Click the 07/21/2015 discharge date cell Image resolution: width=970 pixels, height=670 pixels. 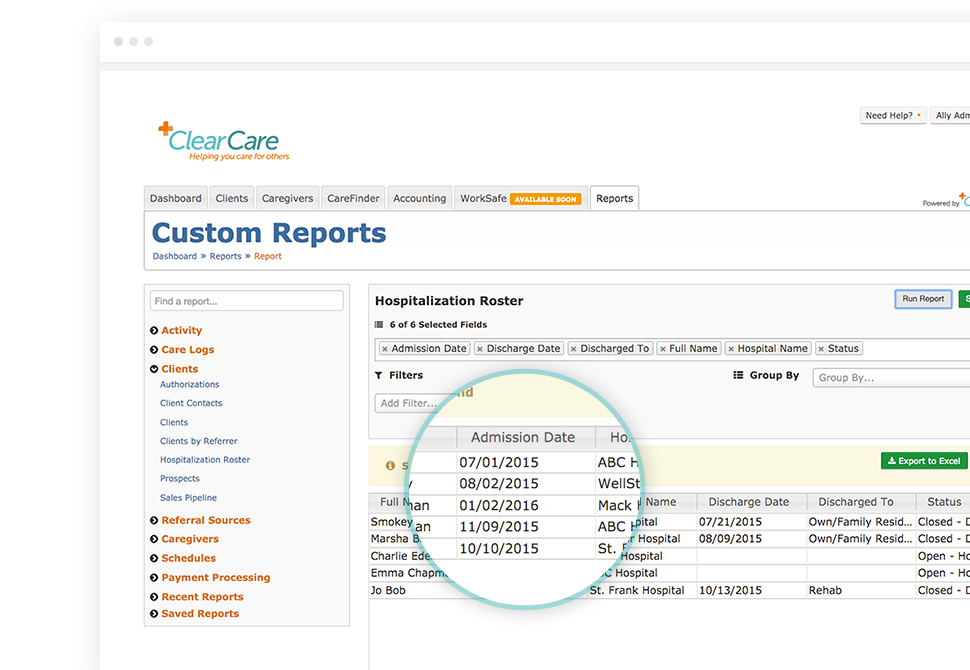730,522
